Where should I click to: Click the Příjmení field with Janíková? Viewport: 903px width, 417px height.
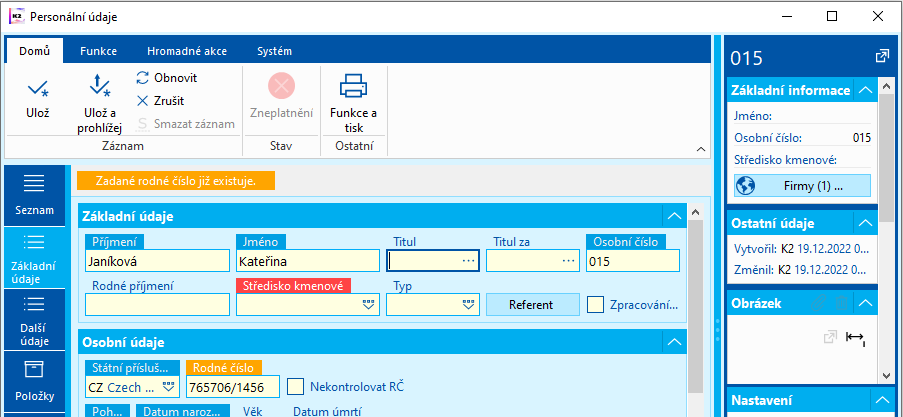click(x=157, y=261)
